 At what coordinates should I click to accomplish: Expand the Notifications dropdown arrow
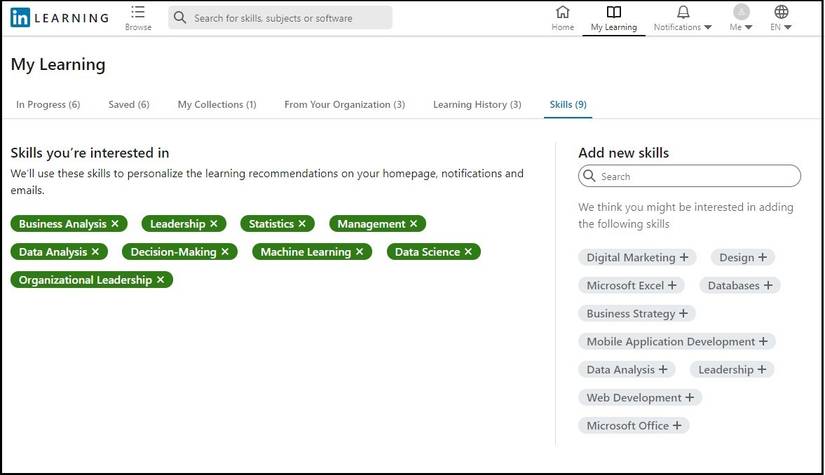(708, 27)
